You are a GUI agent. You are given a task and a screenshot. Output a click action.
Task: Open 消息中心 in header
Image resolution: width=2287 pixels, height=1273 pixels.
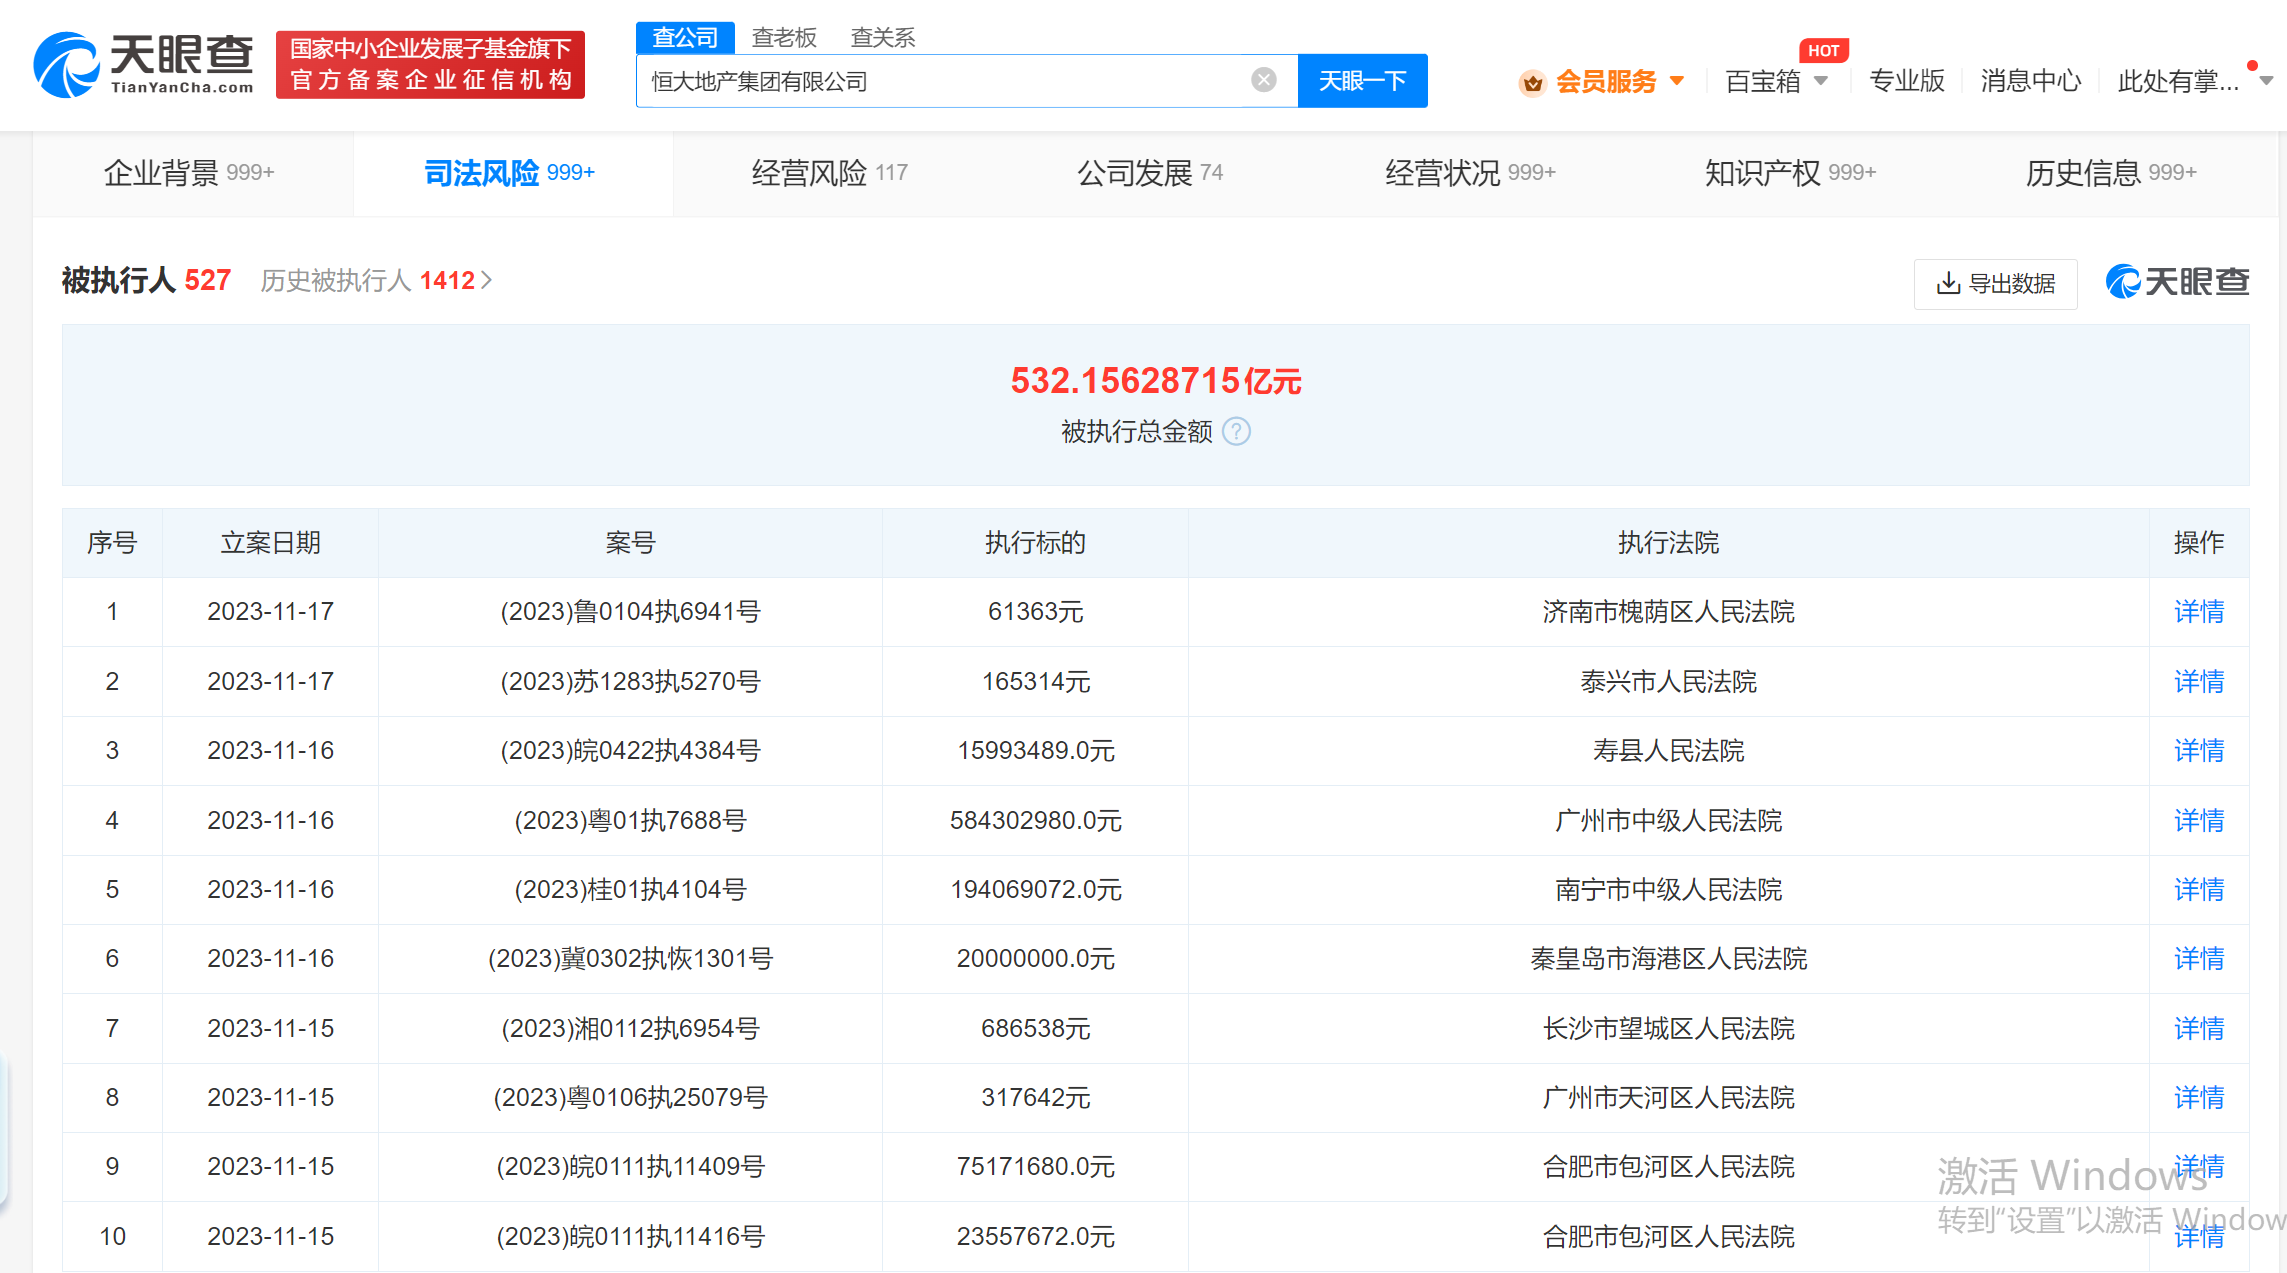(2030, 81)
